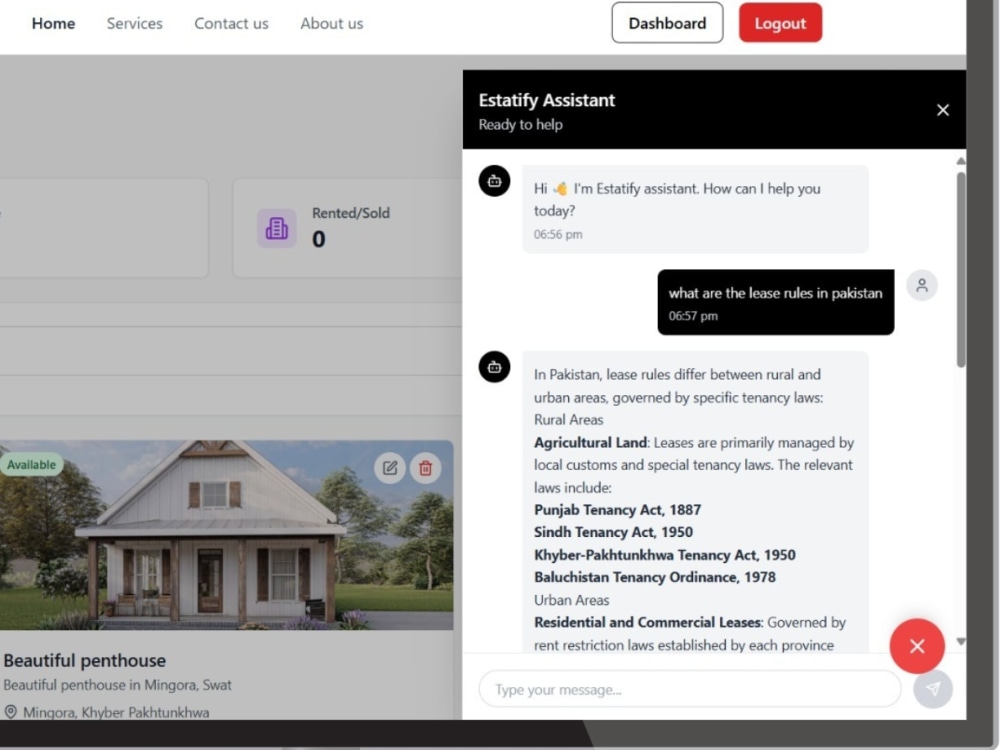Click the red floating chat close button
Viewport: 1000px width, 750px height.
(x=916, y=646)
